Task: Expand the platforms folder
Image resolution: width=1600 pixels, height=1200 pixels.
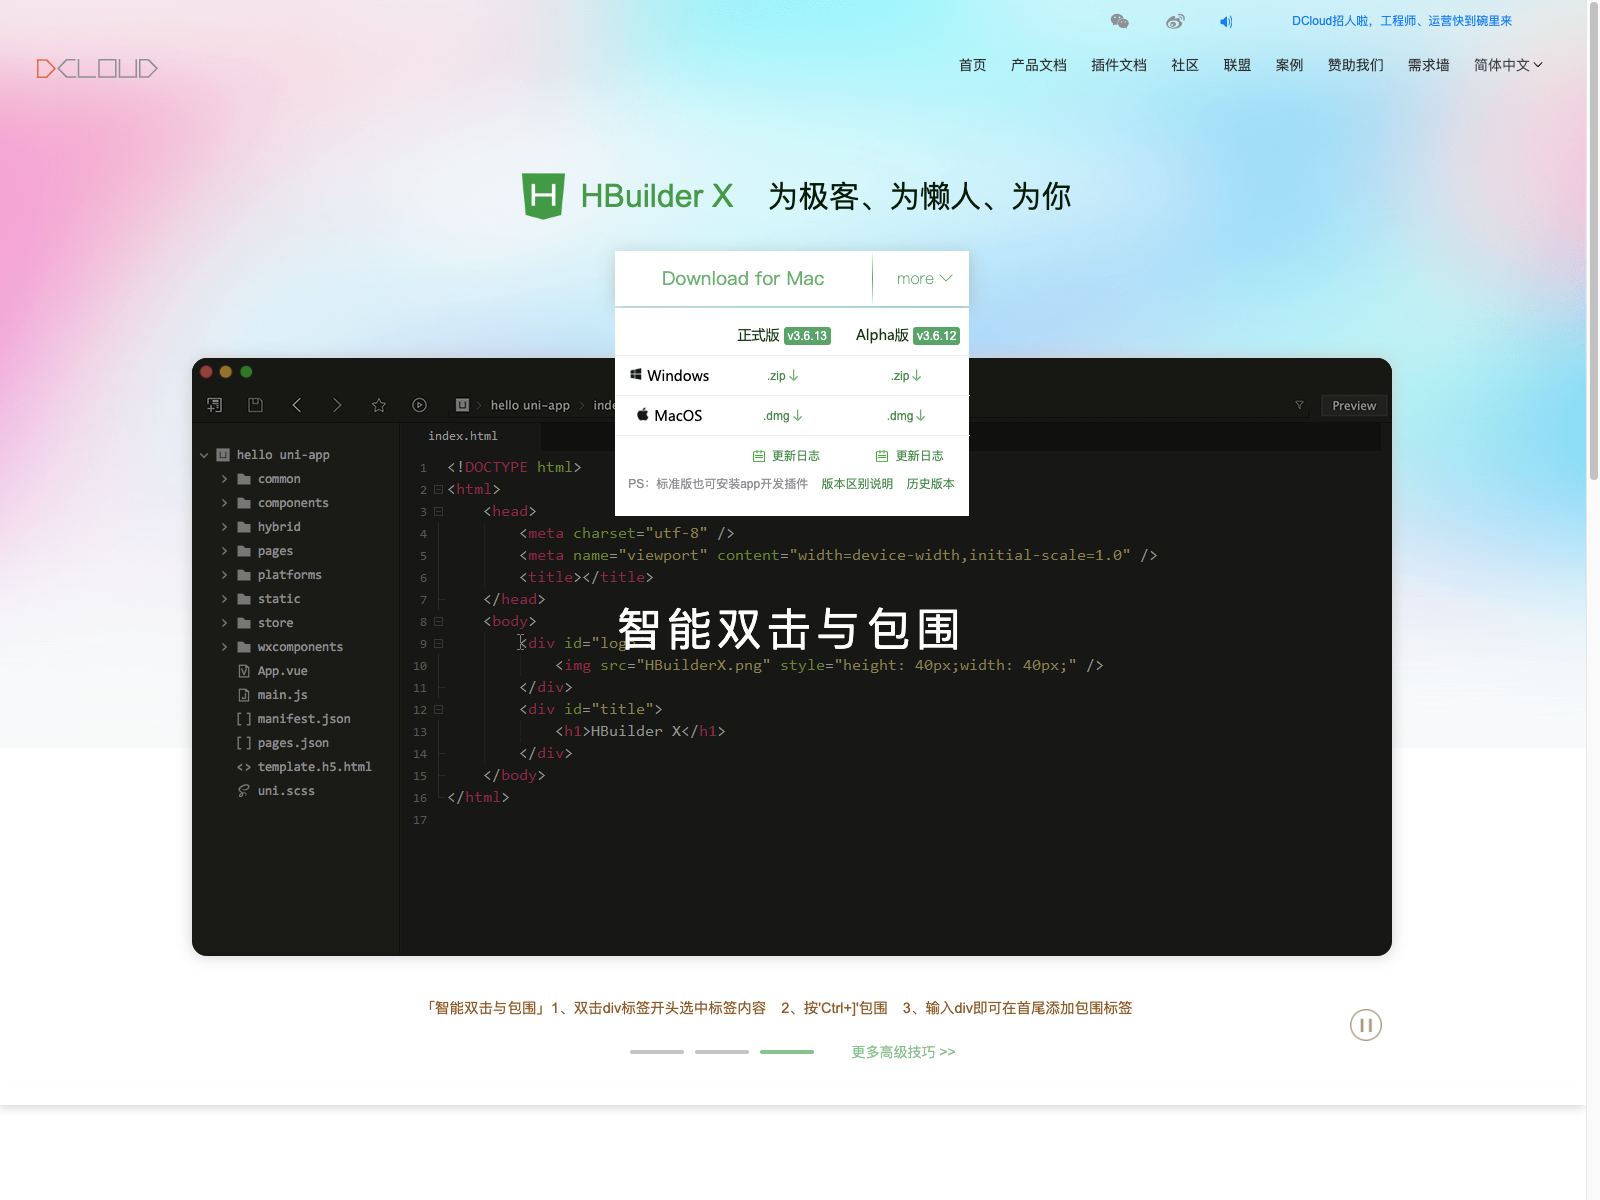Action: click(x=224, y=575)
